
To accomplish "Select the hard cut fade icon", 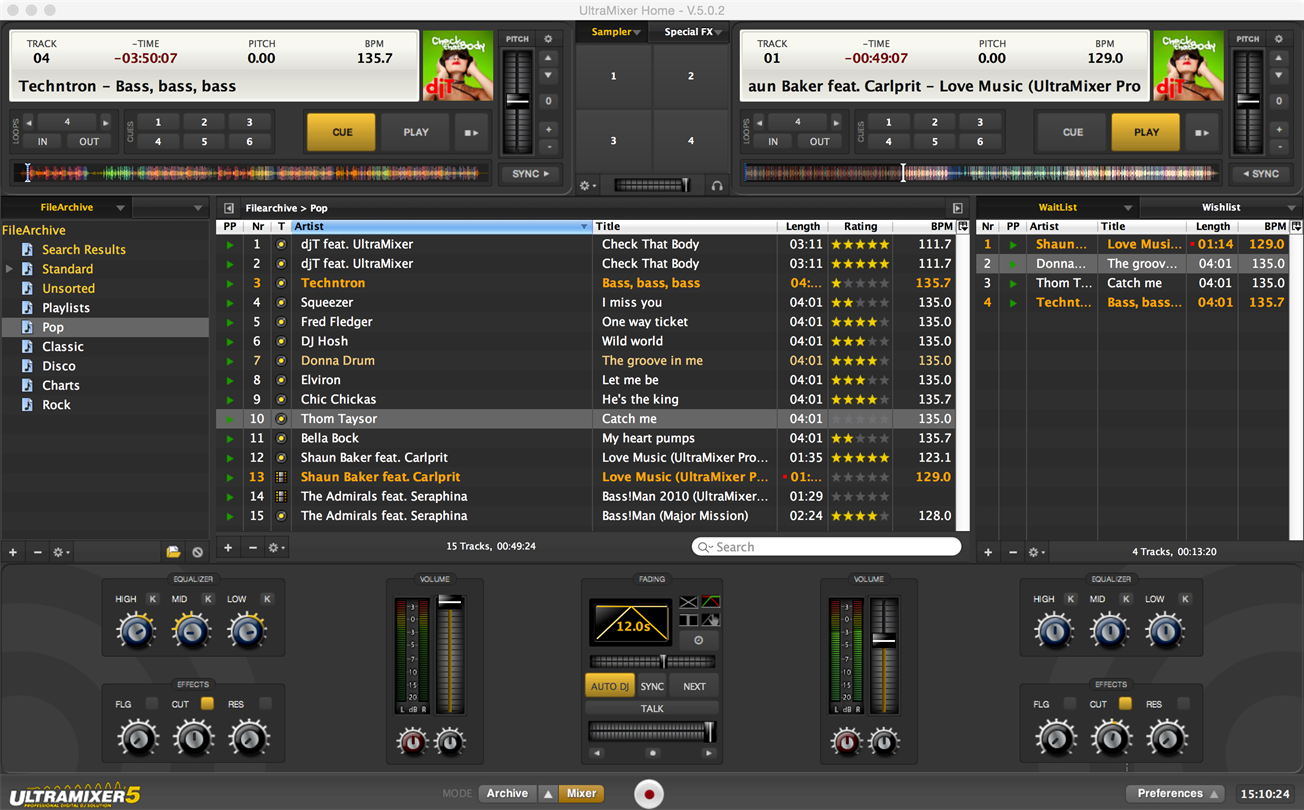I will pos(689,619).
